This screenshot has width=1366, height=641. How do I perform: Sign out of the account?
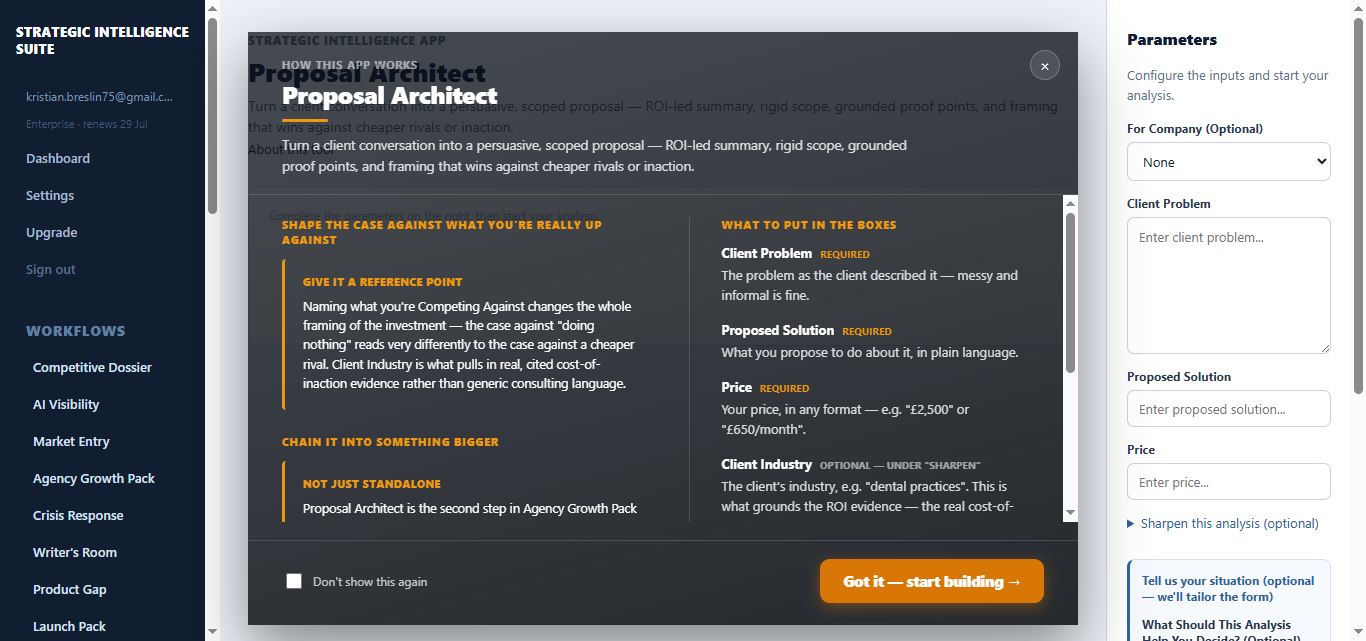[51, 269]
